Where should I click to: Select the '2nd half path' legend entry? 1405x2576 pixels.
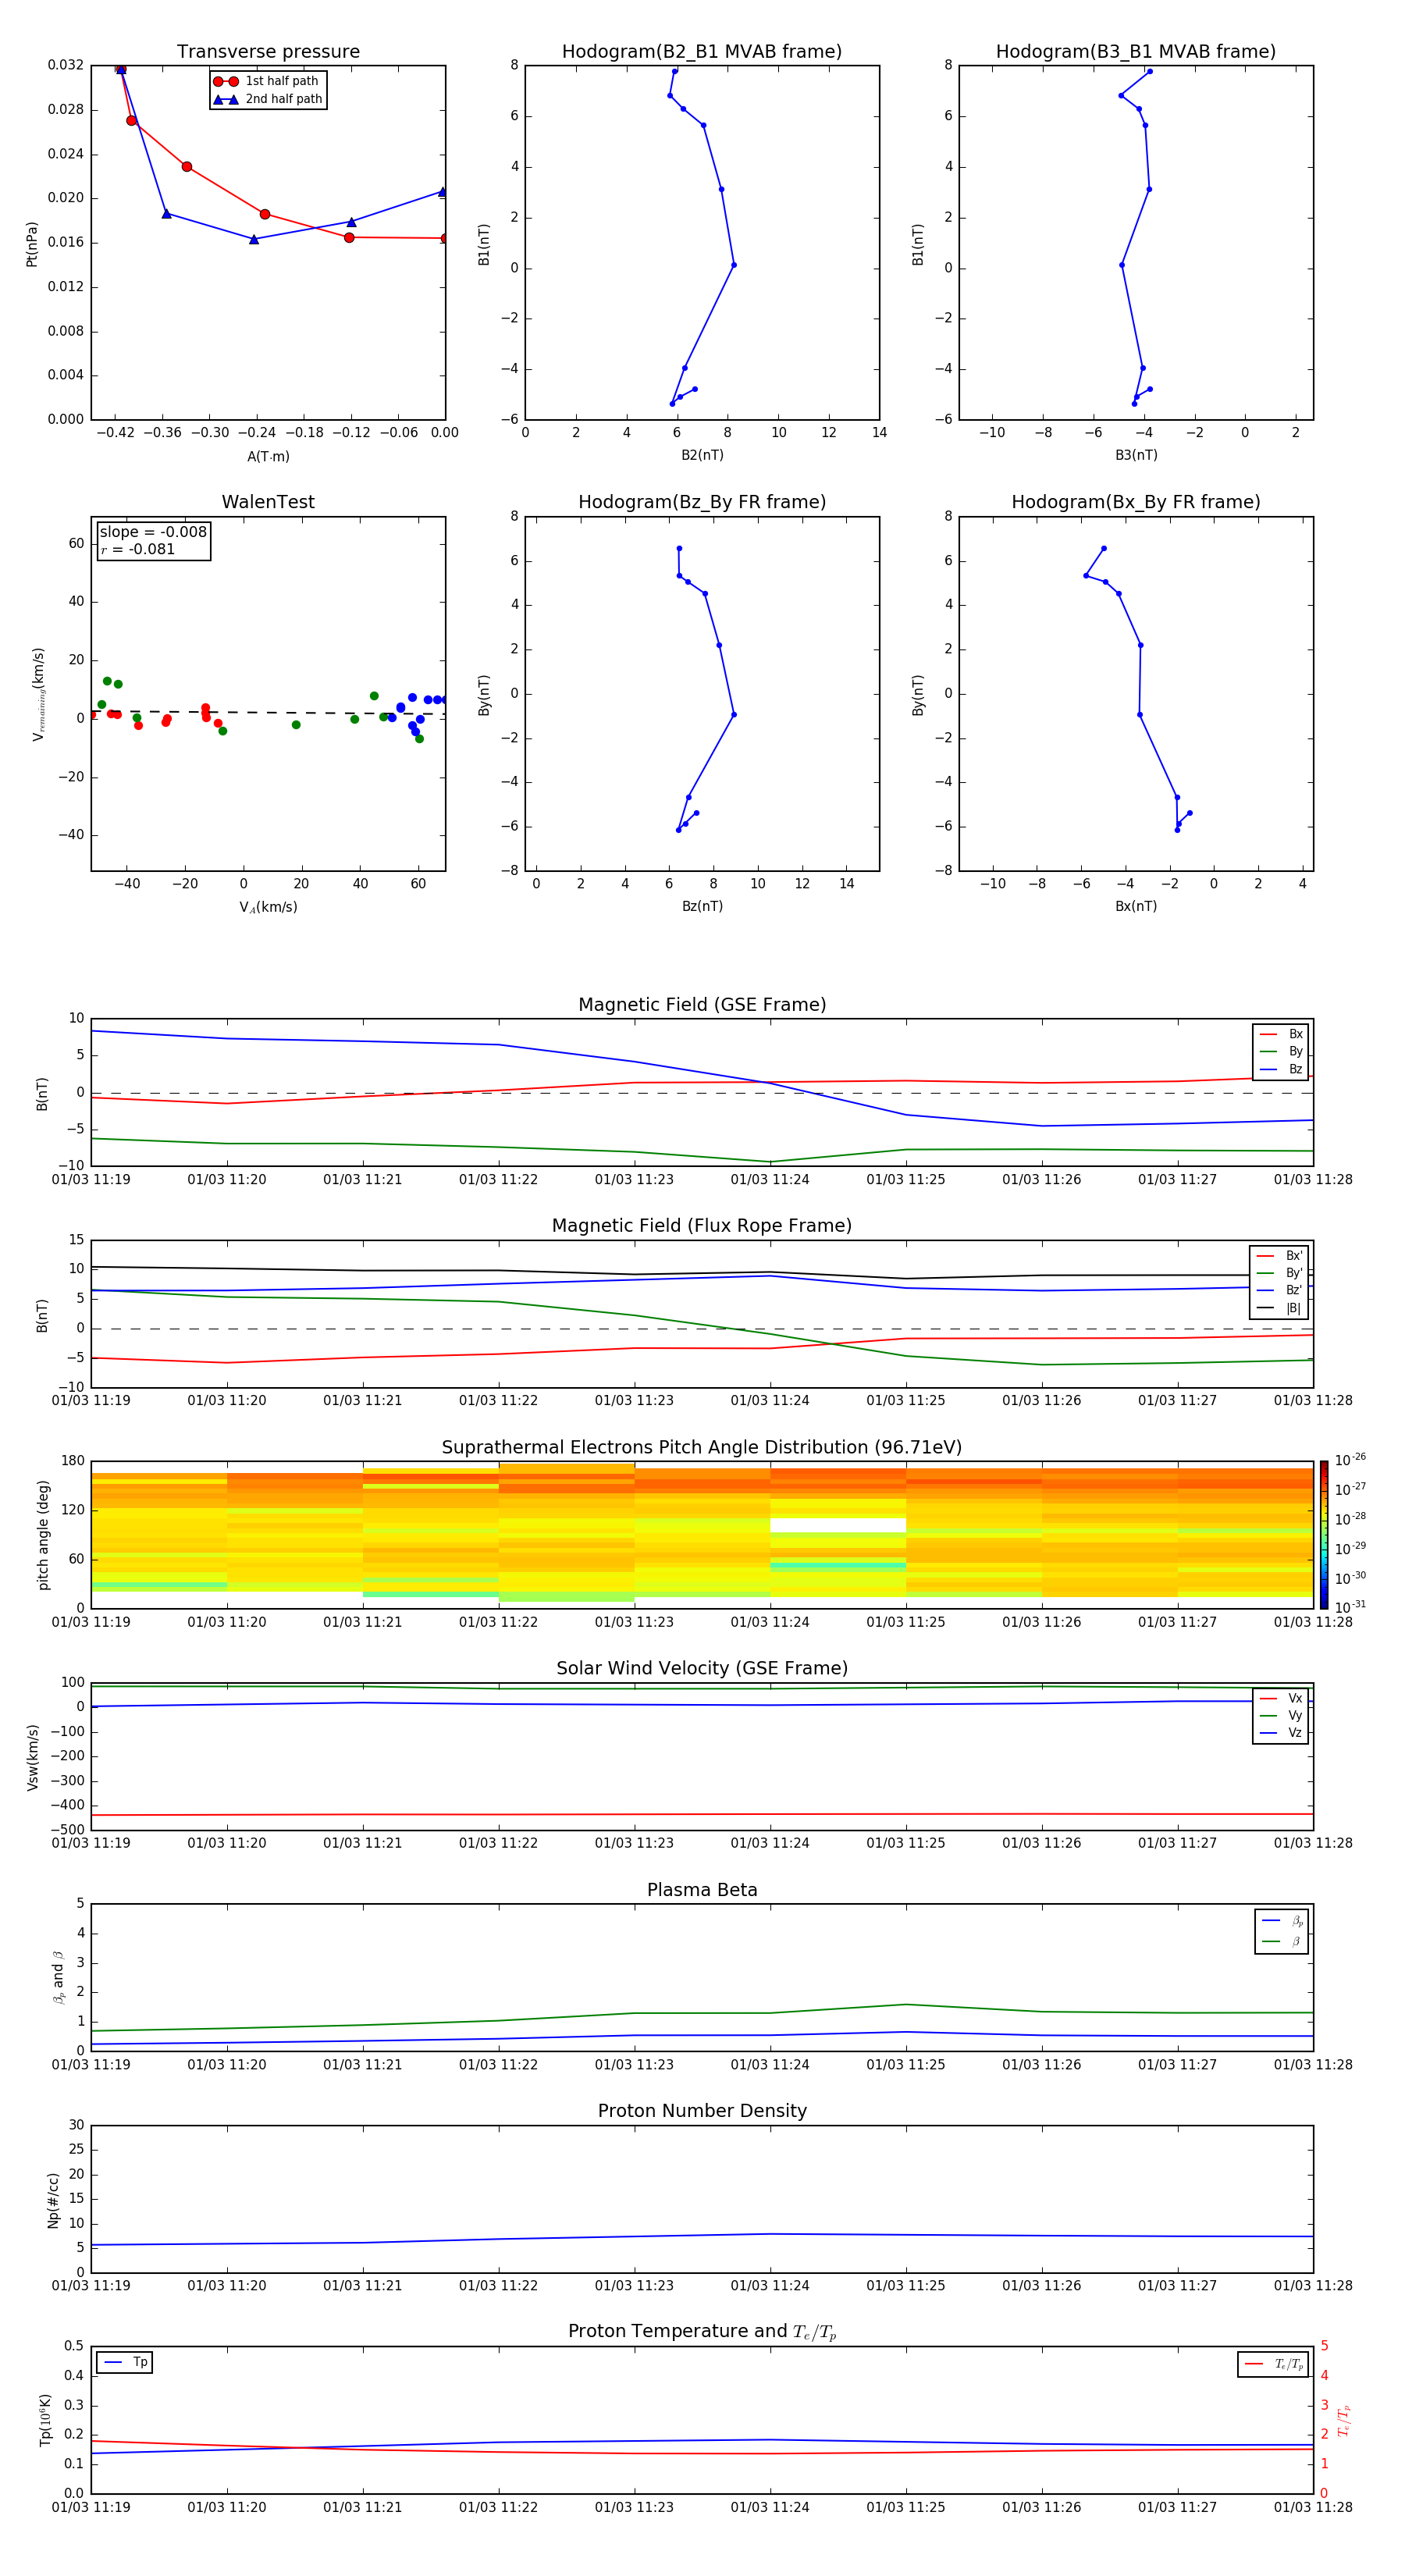pyautogui.click(x=267, y=99)
